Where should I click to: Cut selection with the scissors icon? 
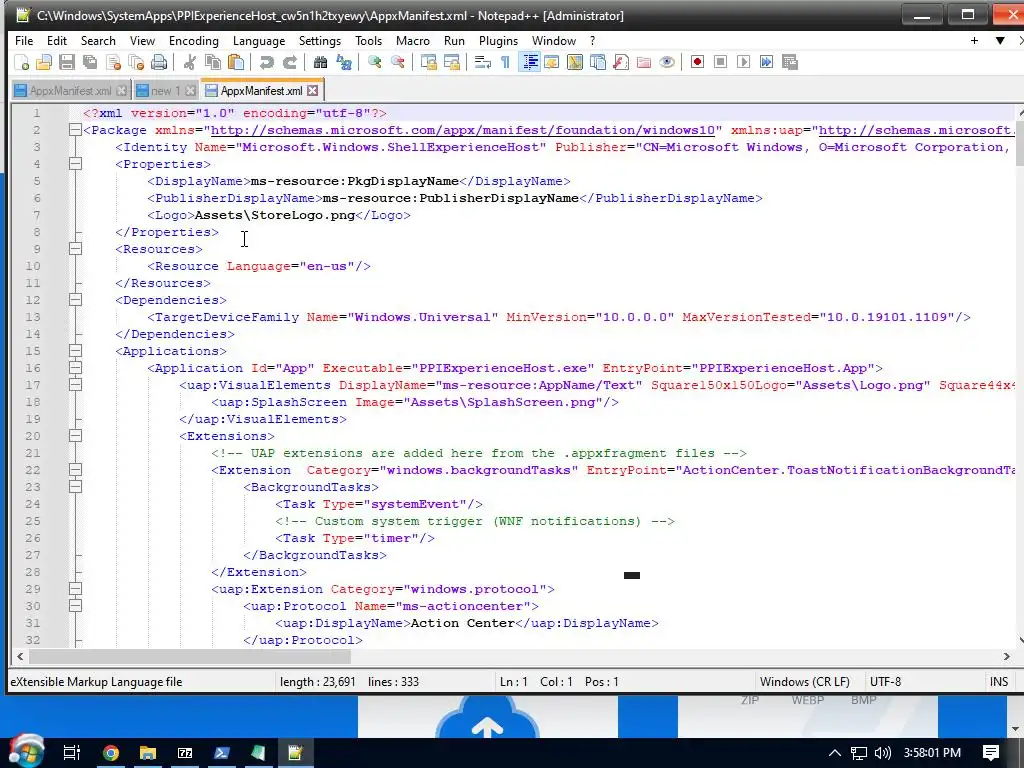189,62
